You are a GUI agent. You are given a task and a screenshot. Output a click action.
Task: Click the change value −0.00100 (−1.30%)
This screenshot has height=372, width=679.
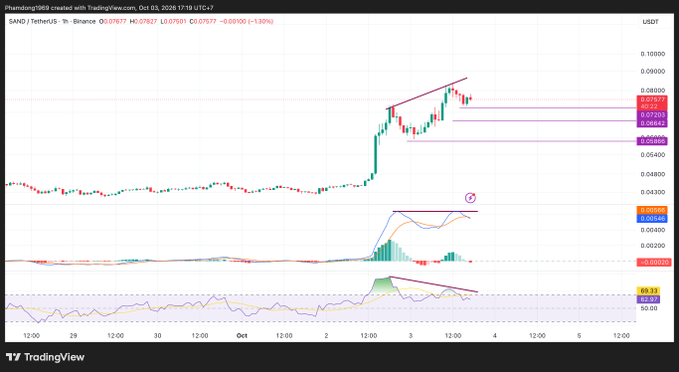coord(246,21)
